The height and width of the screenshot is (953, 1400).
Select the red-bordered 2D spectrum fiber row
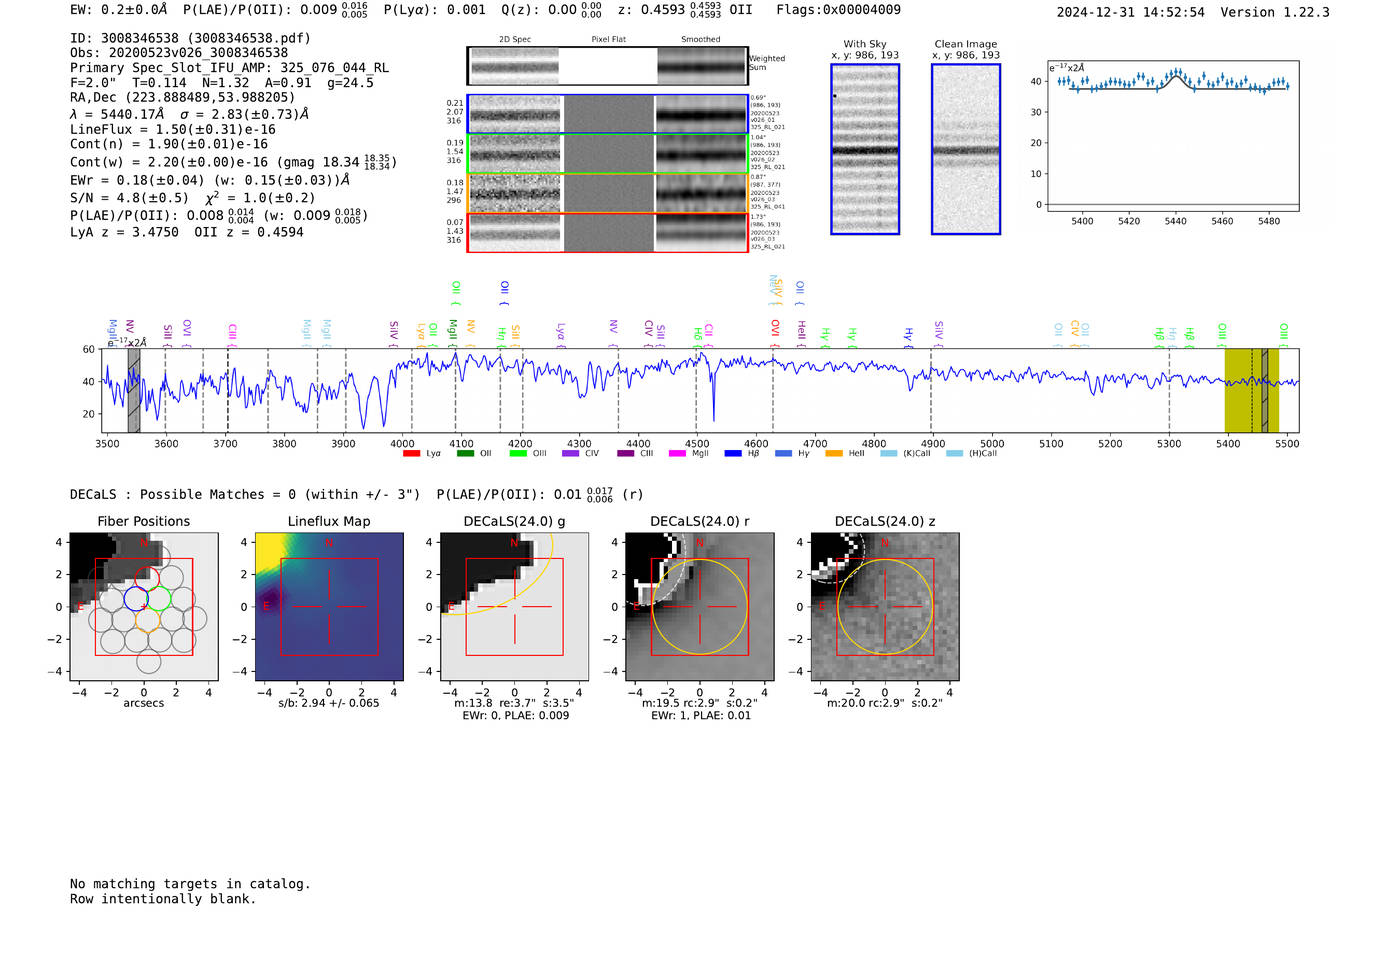coord(608,233)
